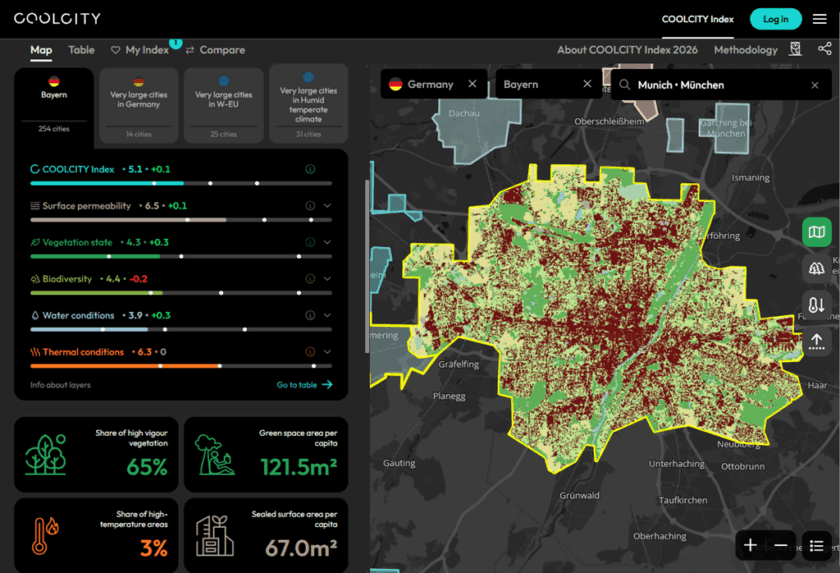
Task: Click the Share of high vigour vegetation card
Action: (96, 455)
